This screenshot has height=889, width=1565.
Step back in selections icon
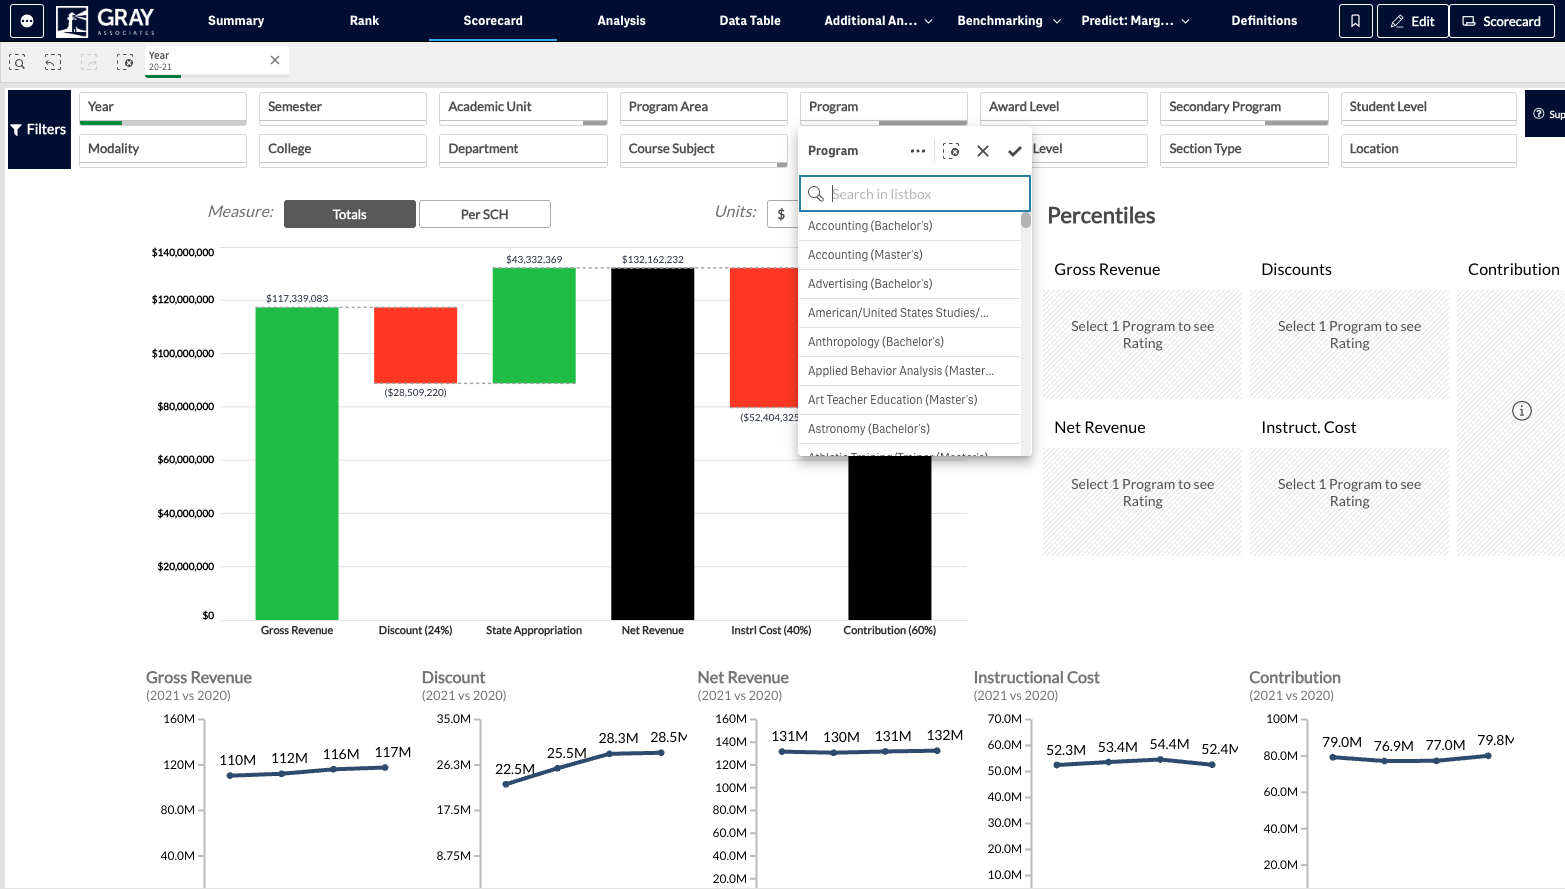tap(53, 62)
